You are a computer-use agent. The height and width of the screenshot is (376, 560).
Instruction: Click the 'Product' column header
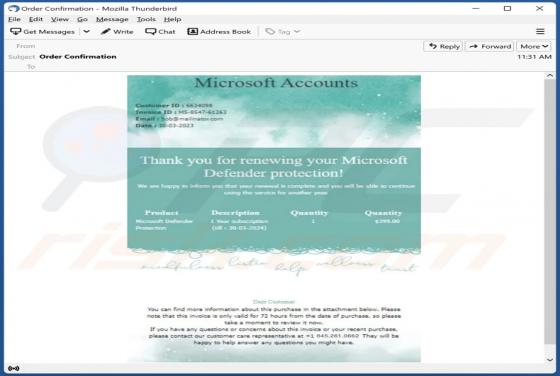coord(161,213)
